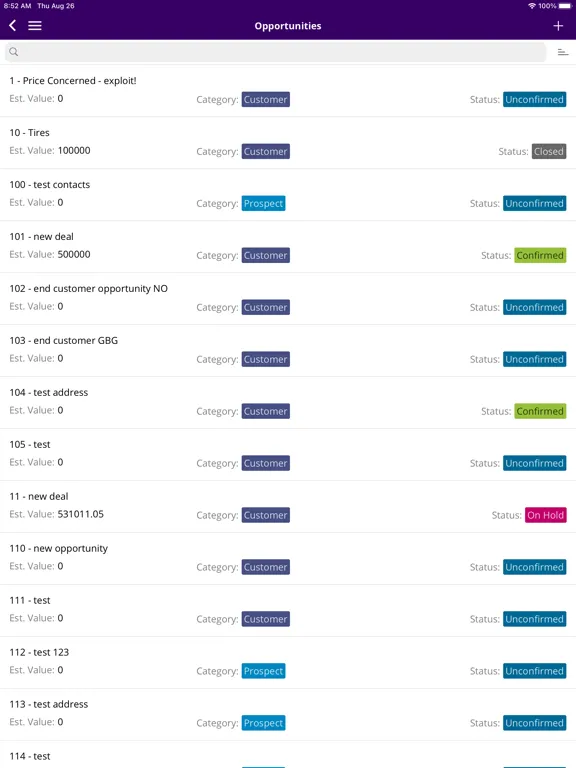This screenshot has width=576, height=768.
Task: Open opportunity 1 - Price Concerned - exploit!
Action: (288, 91)
